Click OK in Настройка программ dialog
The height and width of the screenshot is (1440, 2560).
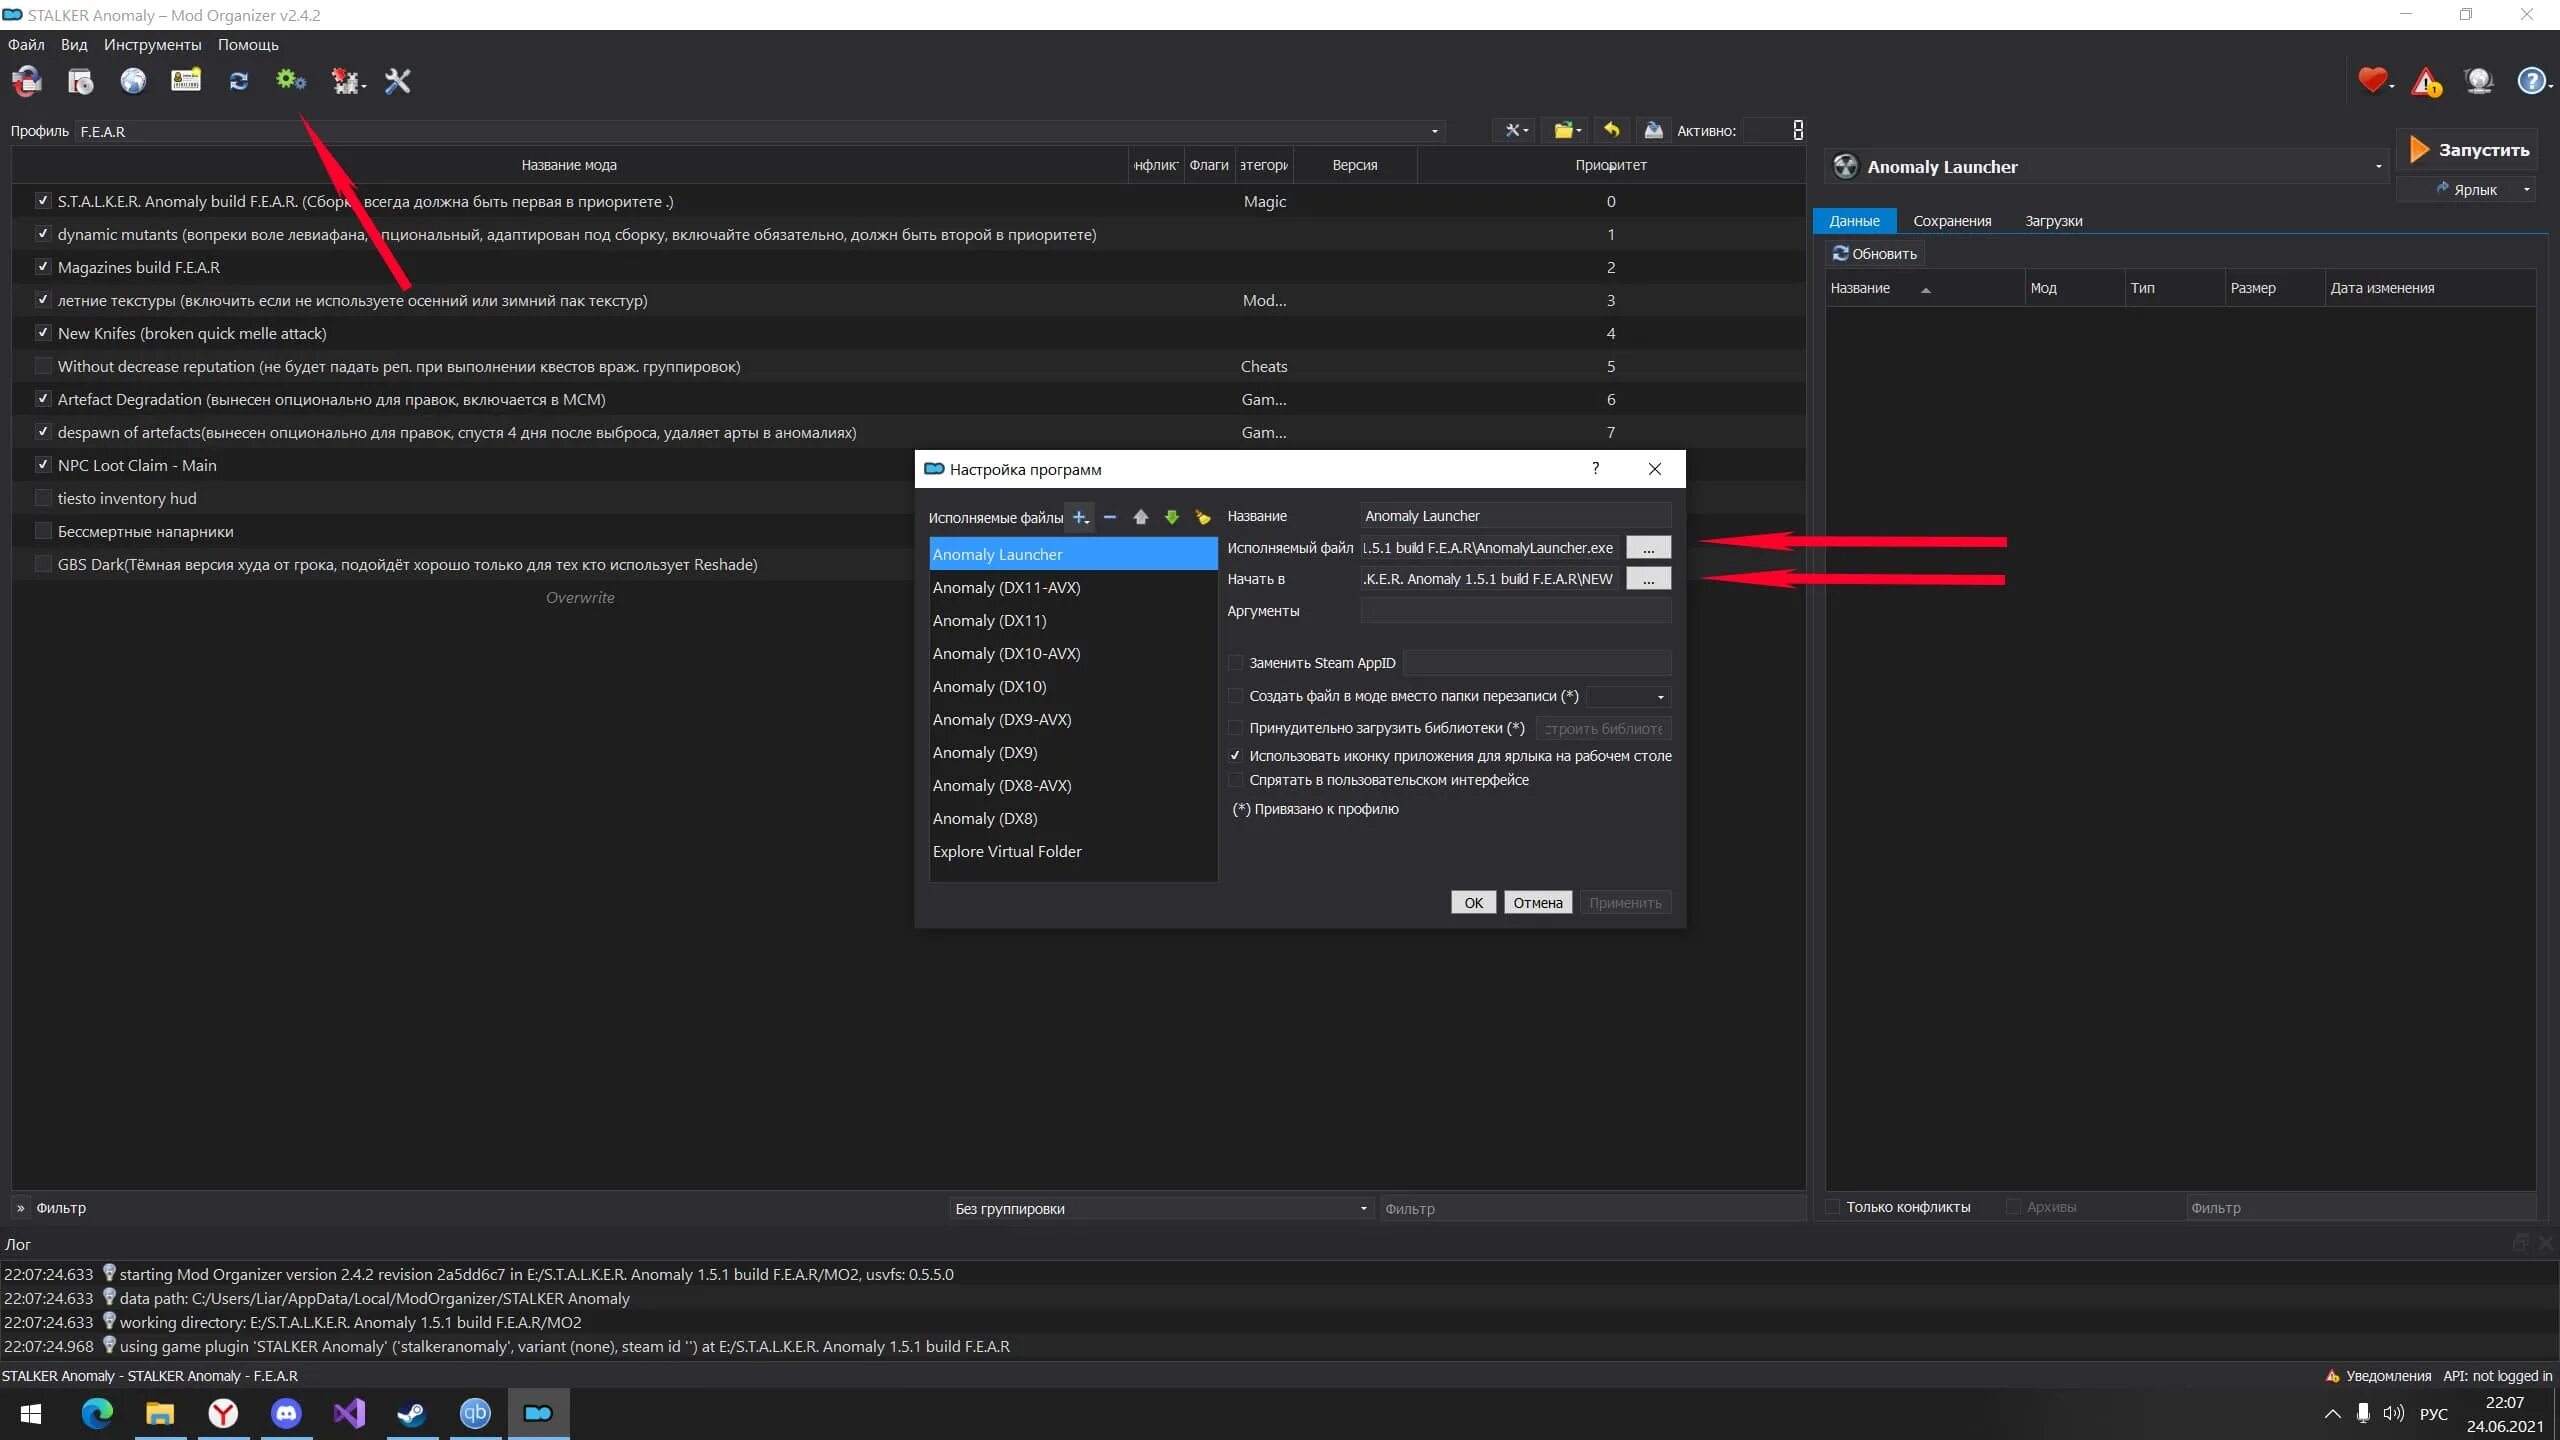point(1473,903)
